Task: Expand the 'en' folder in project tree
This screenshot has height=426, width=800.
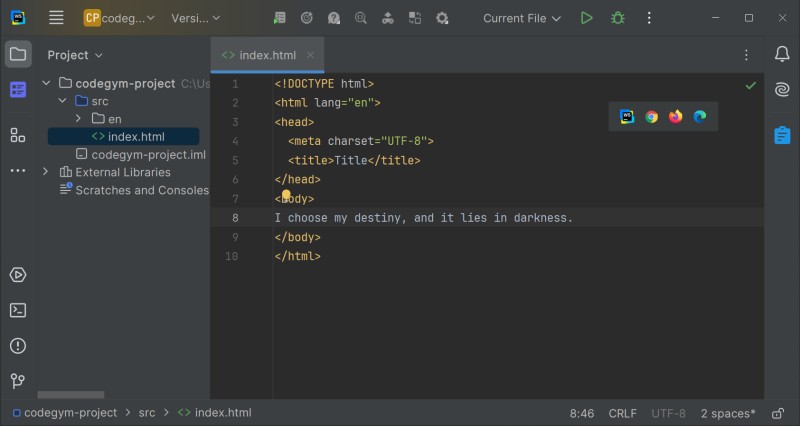Action: (79, 119)
